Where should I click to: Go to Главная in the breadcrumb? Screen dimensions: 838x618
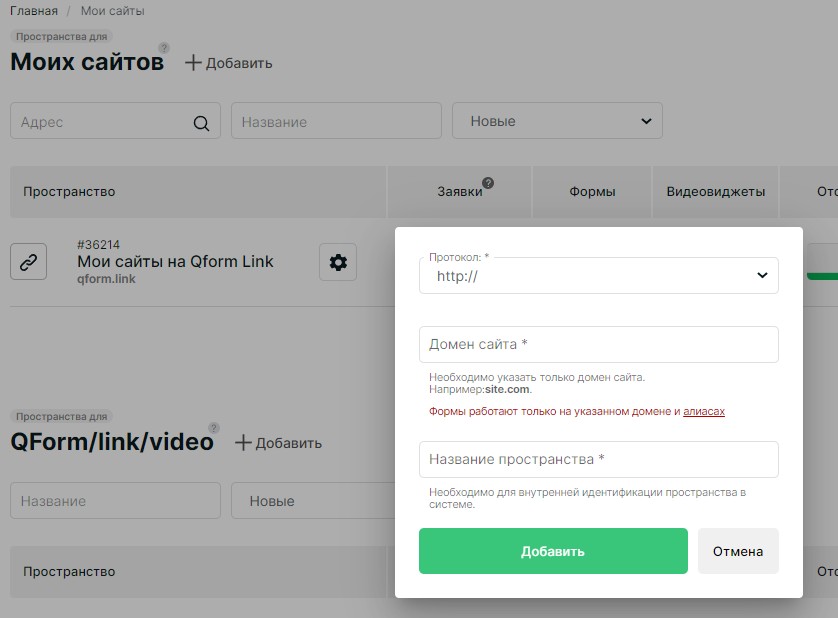tap(33, 11)
